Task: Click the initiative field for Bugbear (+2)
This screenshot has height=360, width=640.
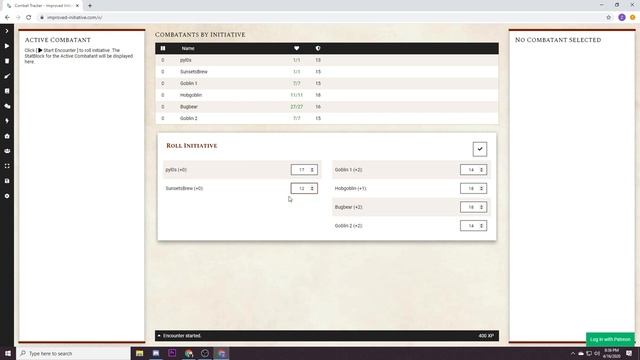Action: coord(473,207)
